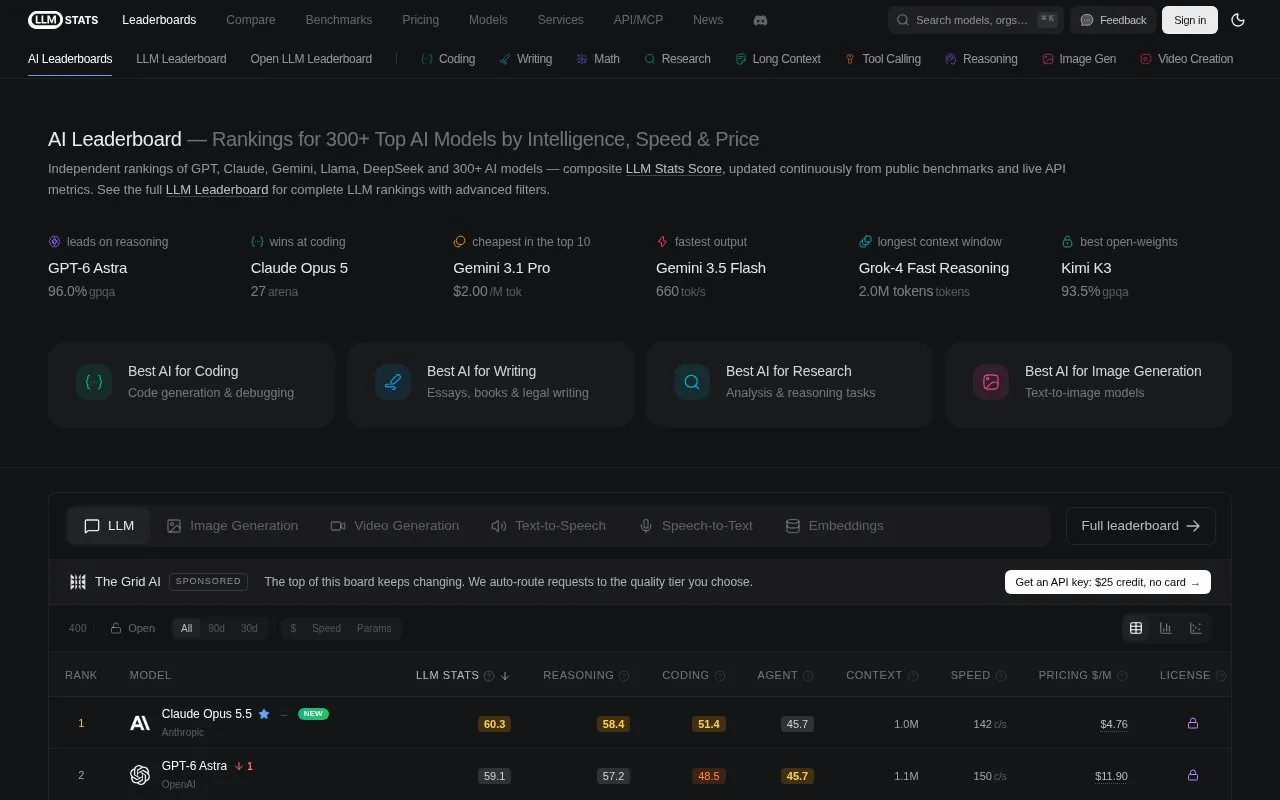Switch to scatter plot view icon

click(1196, 628)
